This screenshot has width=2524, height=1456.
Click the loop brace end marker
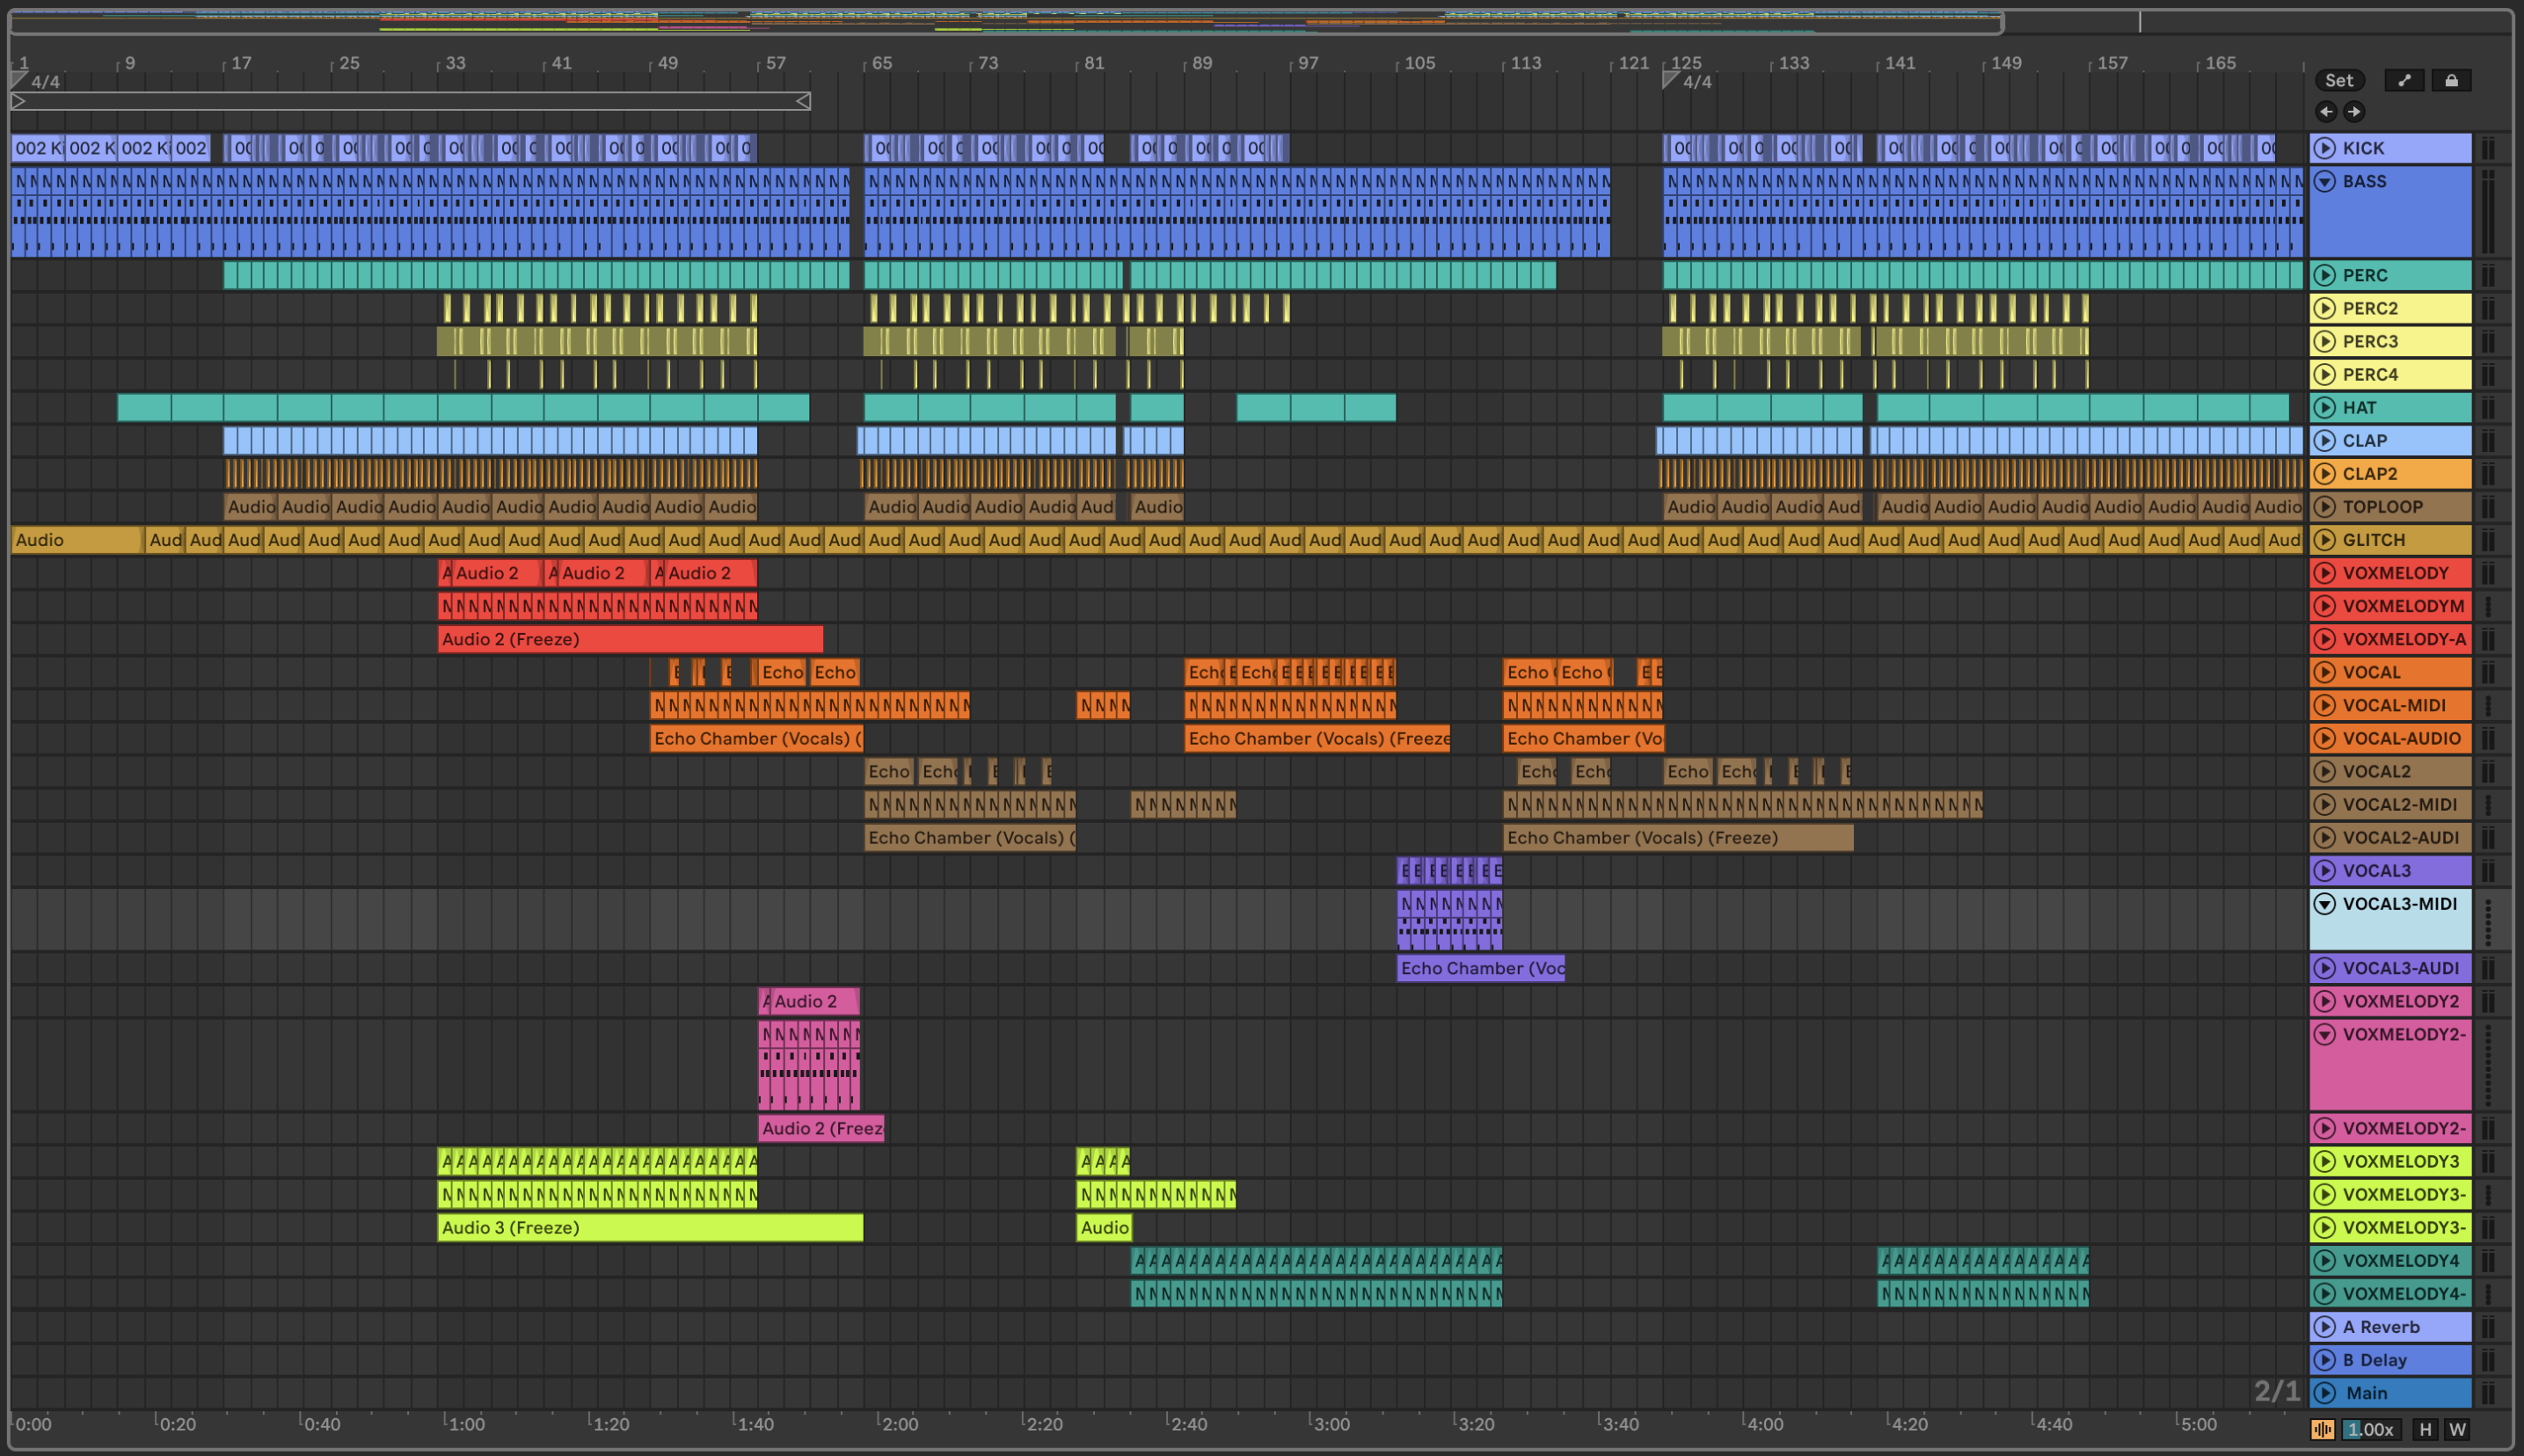point(803,101)
